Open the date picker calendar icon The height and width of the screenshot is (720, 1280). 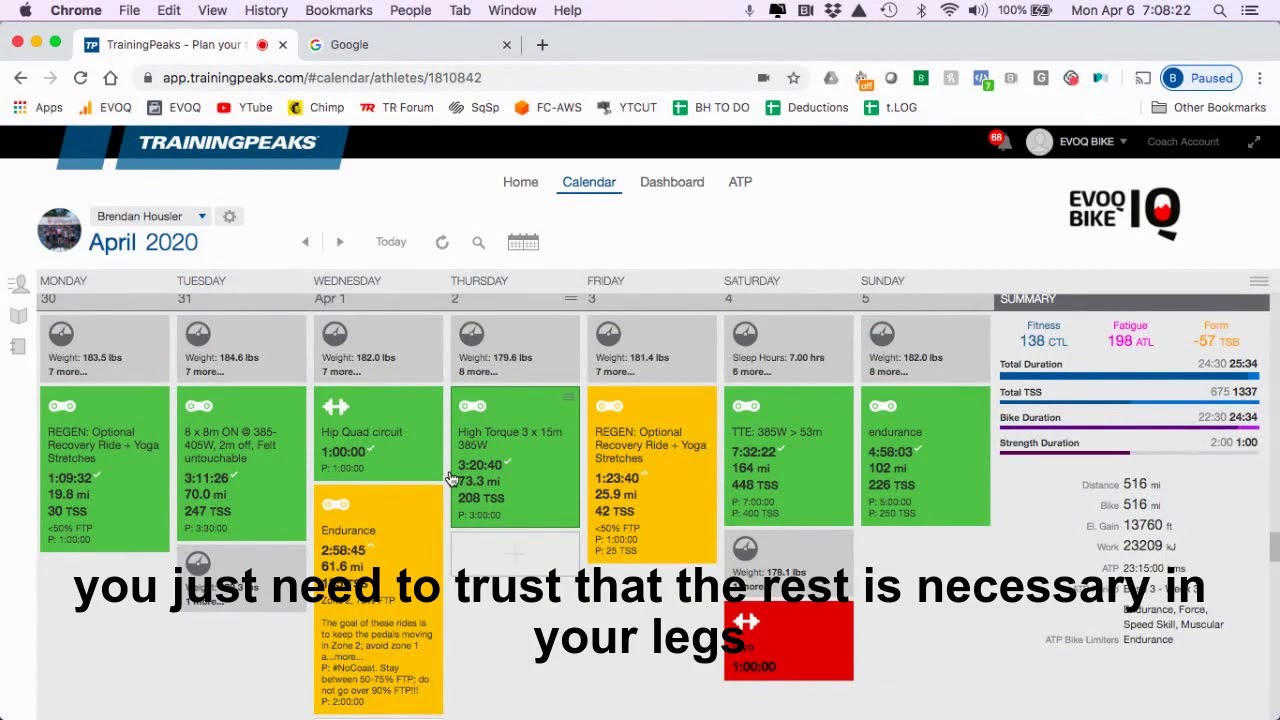click(x=523, y=242)
